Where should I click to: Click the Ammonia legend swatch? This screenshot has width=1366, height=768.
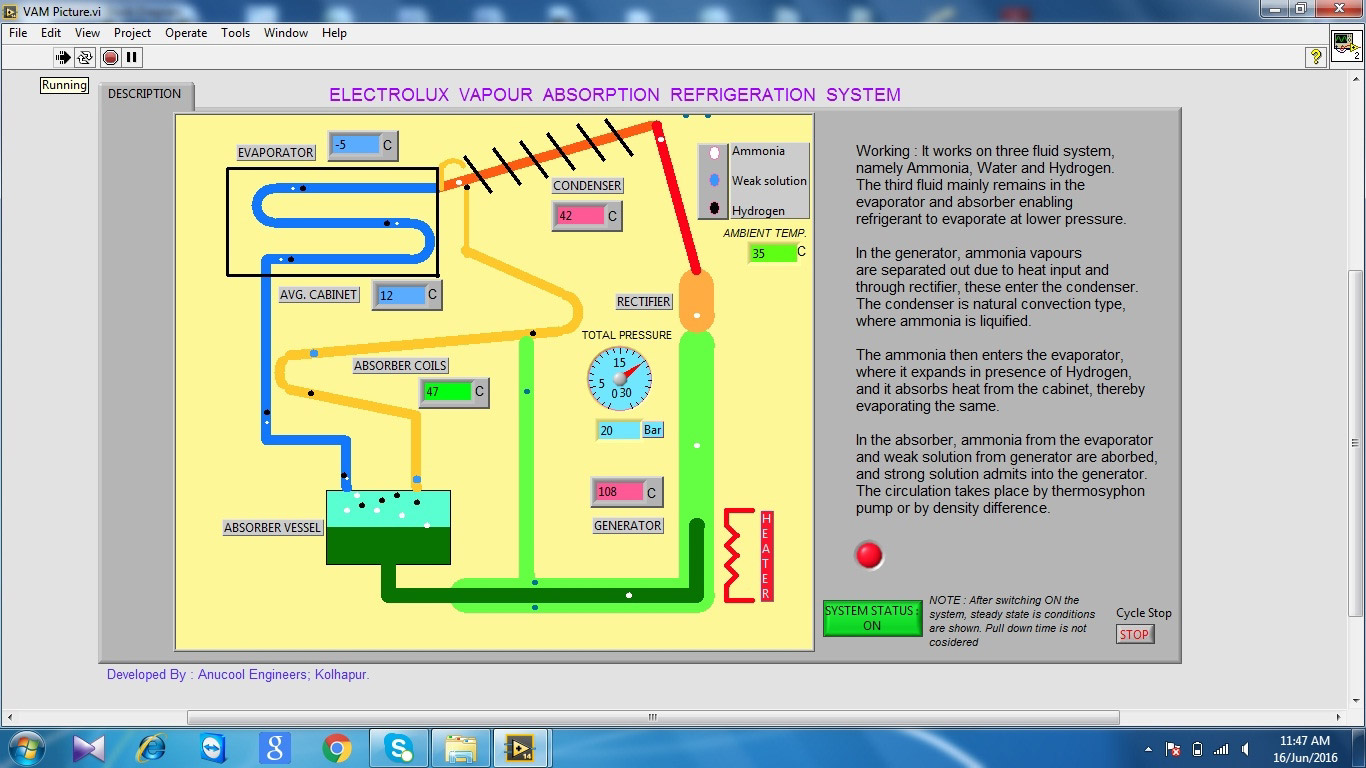pyautogui.click(x=714, y=153)
